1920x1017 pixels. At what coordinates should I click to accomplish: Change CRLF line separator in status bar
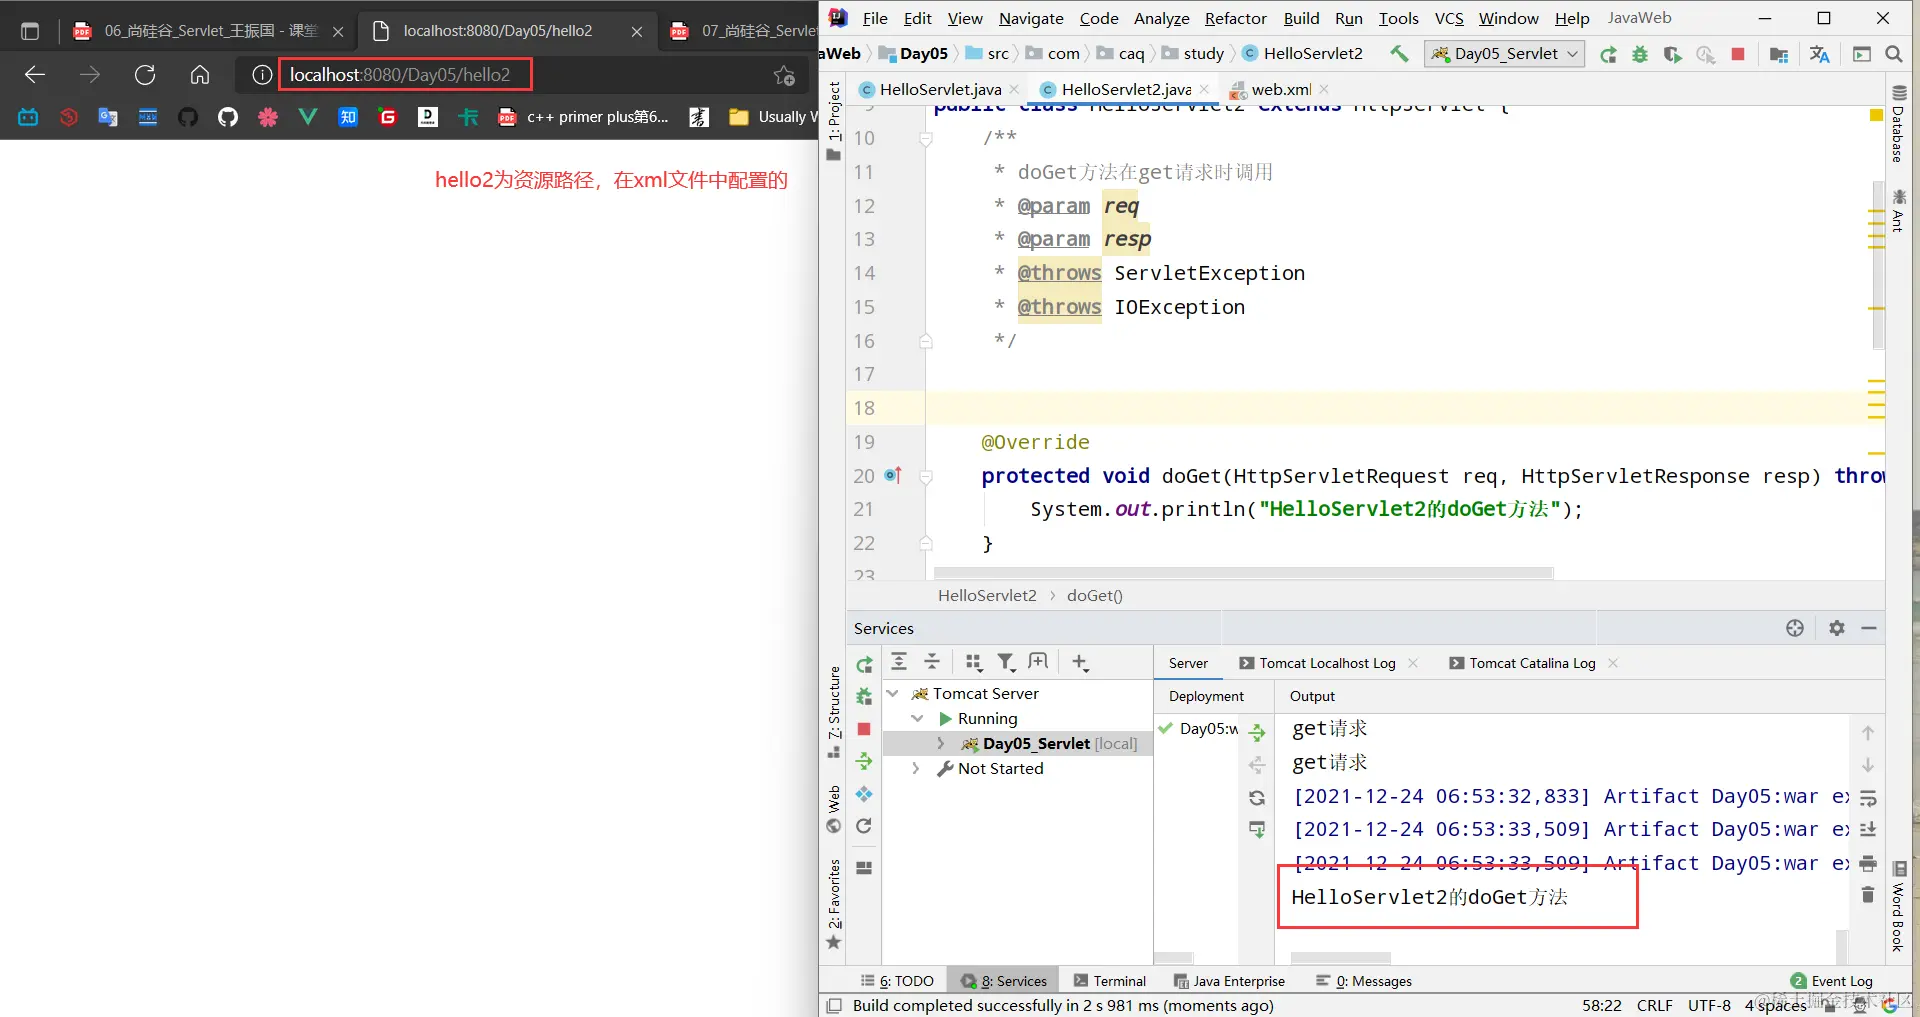1654,1005
